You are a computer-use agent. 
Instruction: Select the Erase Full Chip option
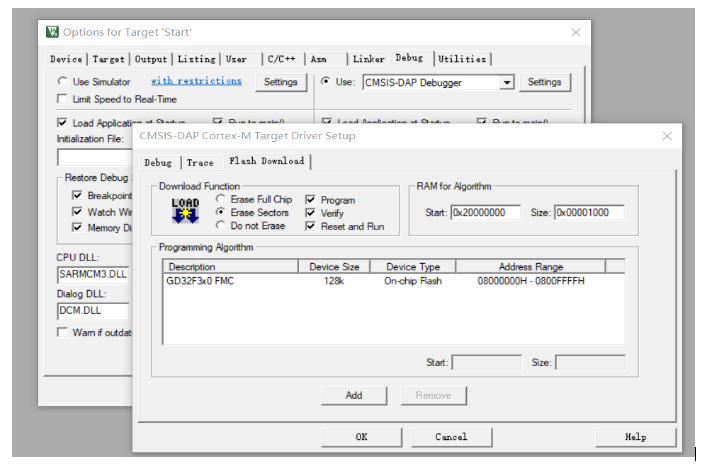click(x=221, y=200)
